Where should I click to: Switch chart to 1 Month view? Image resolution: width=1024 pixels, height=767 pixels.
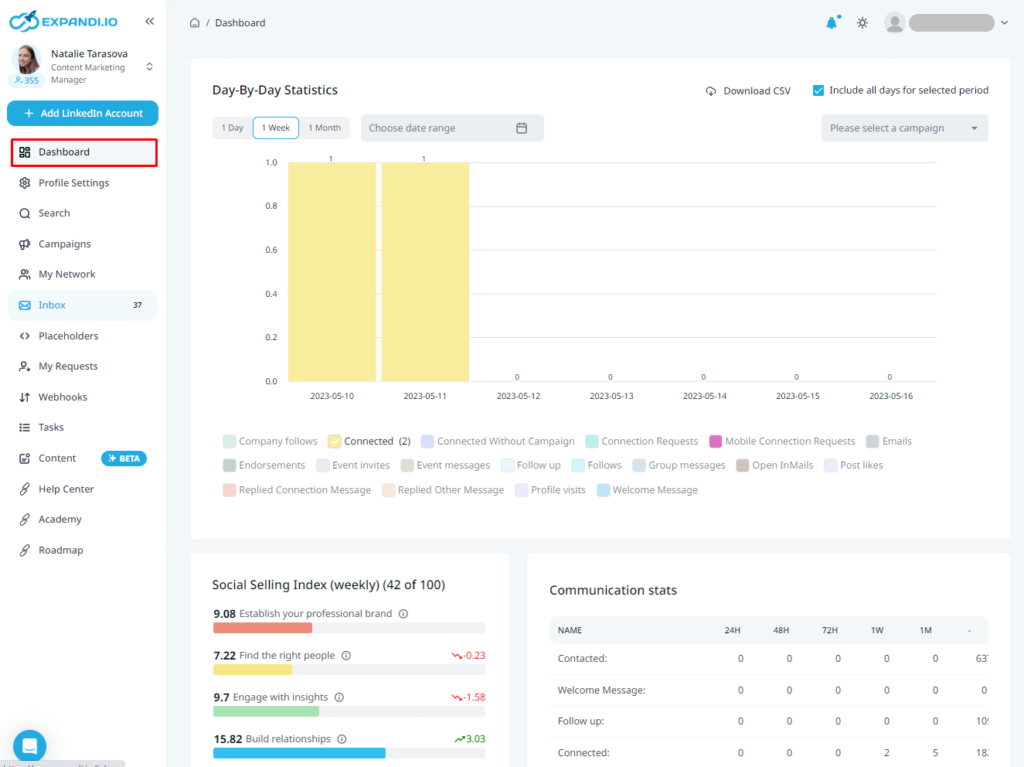click(325, 128)
